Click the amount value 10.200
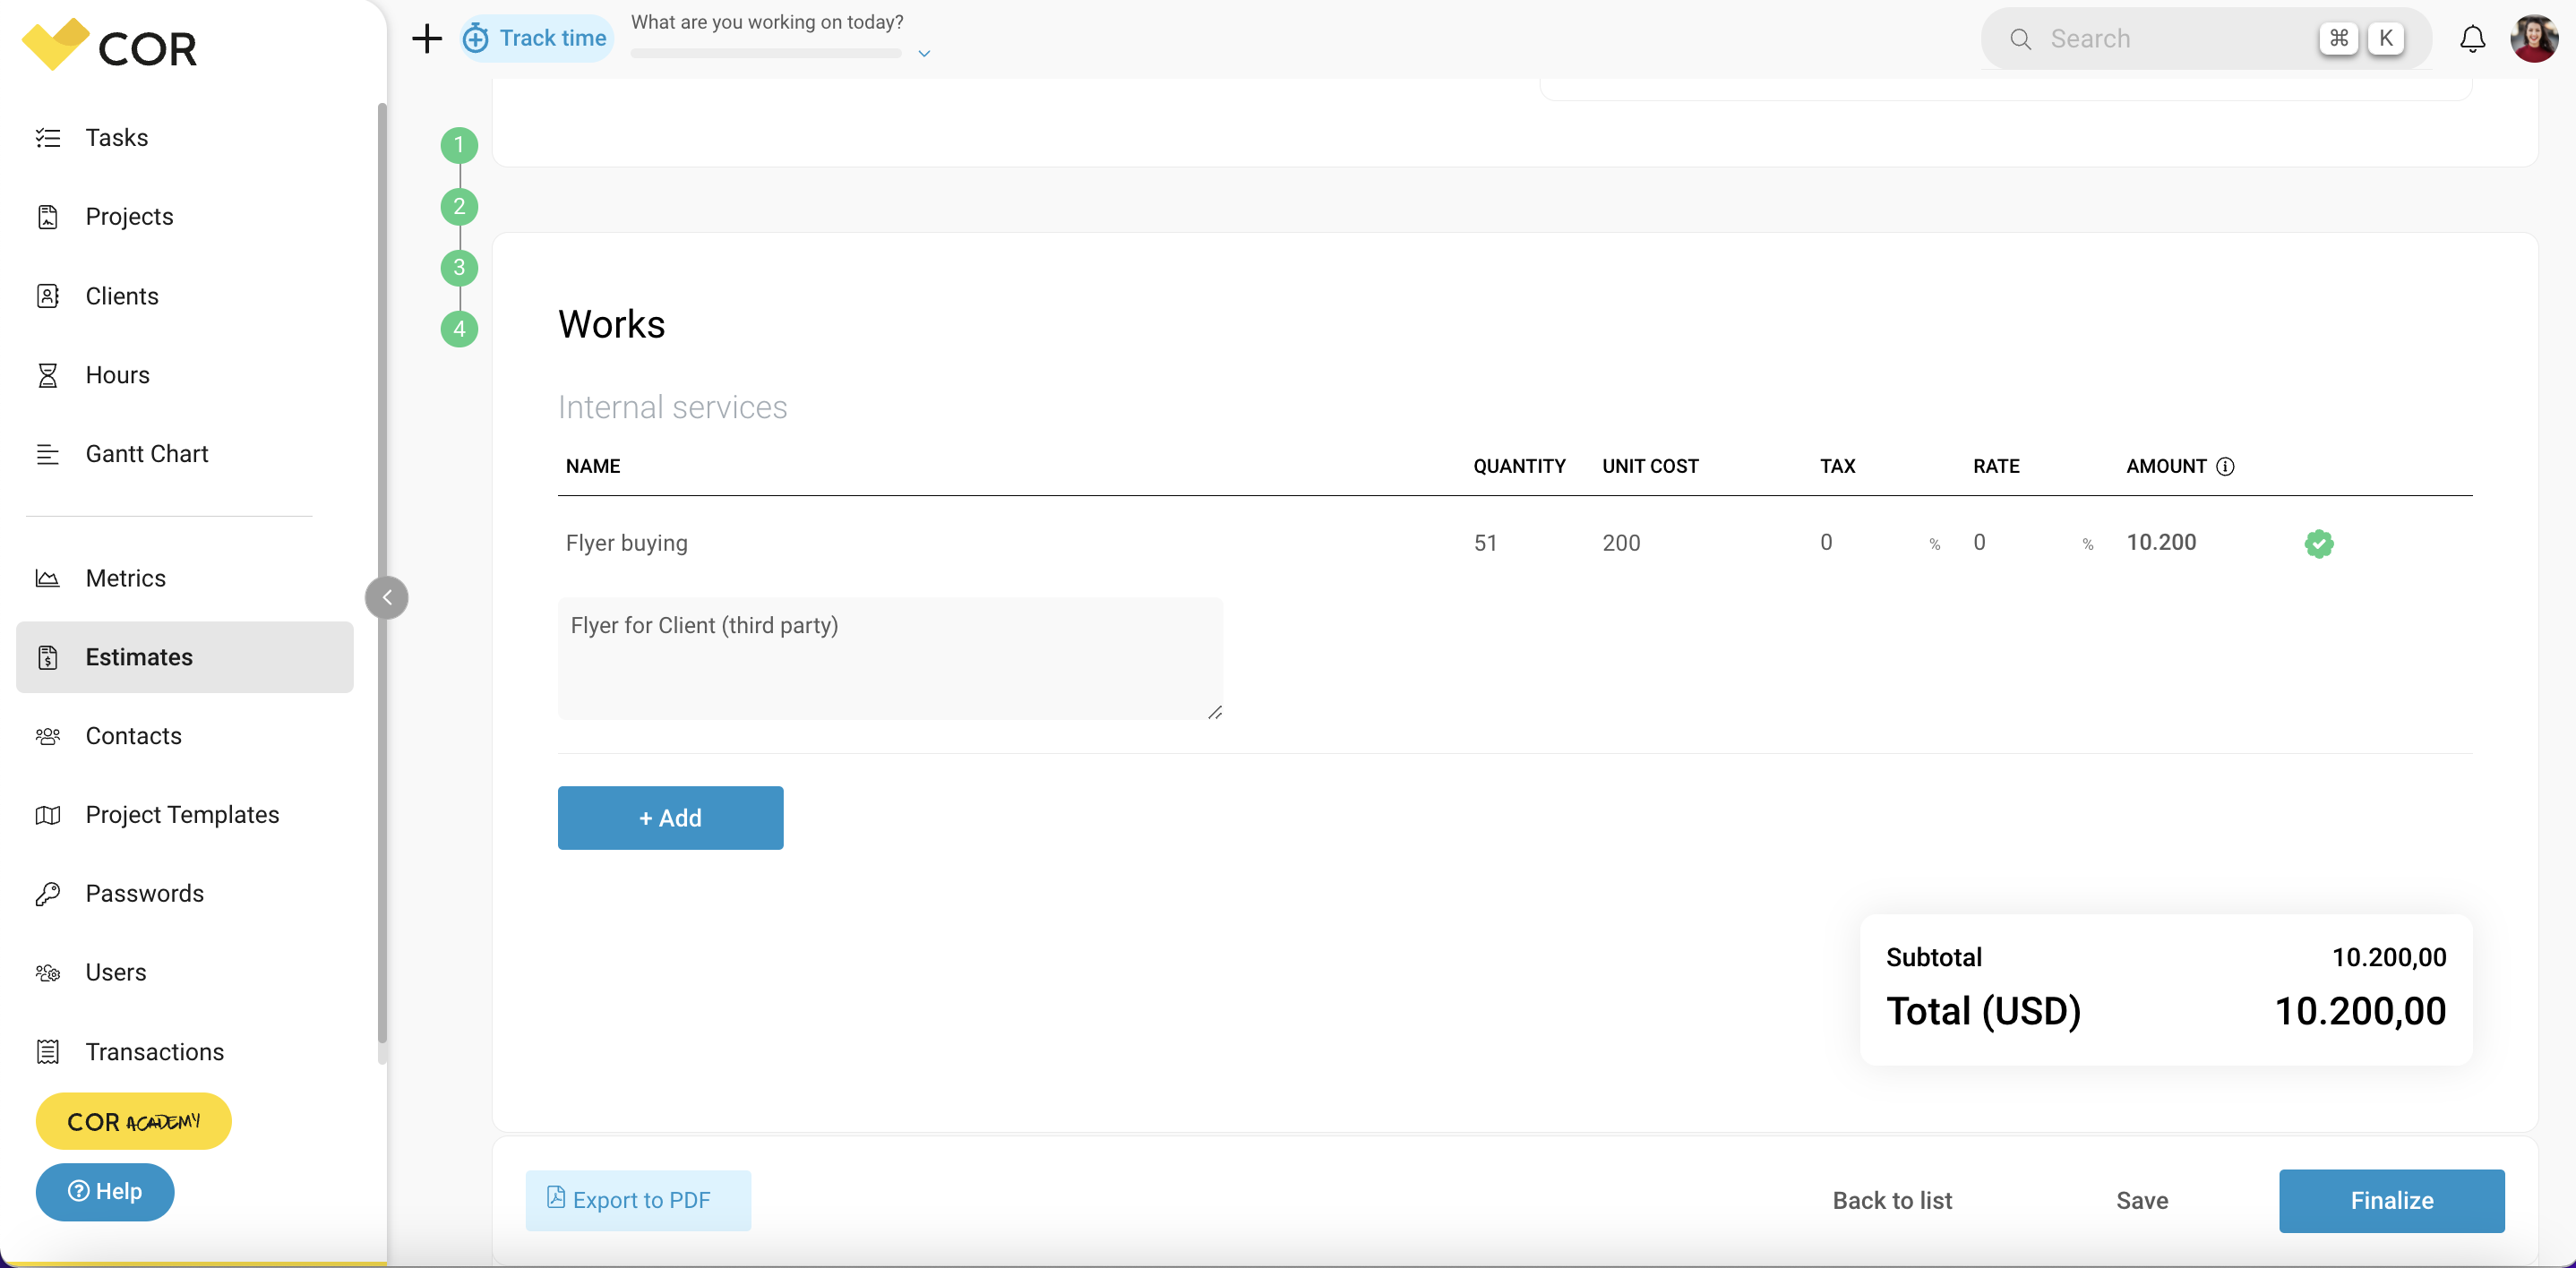 pos(2161,543)
